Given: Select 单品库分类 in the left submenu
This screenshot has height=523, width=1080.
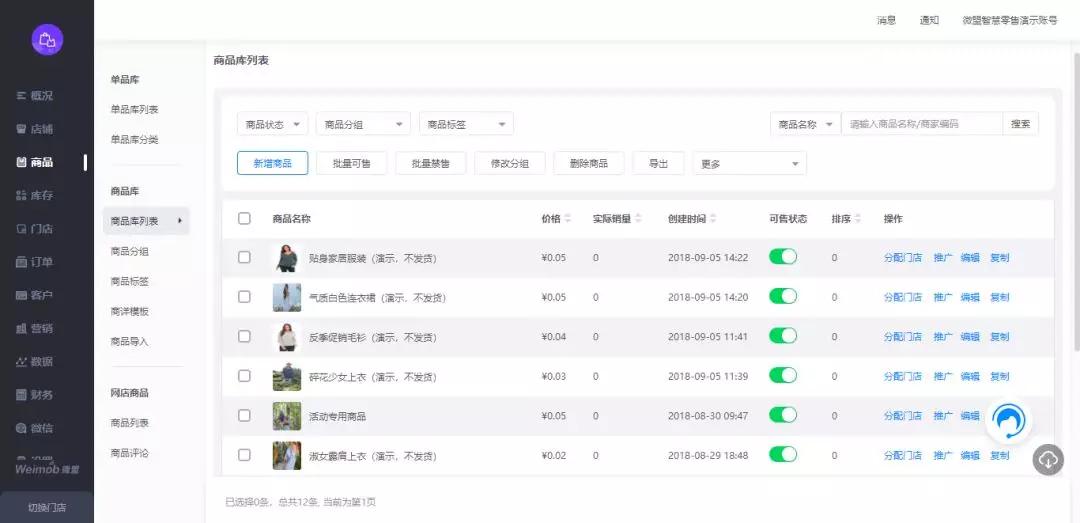Looking at the screenshot, I should click(134, 139).
